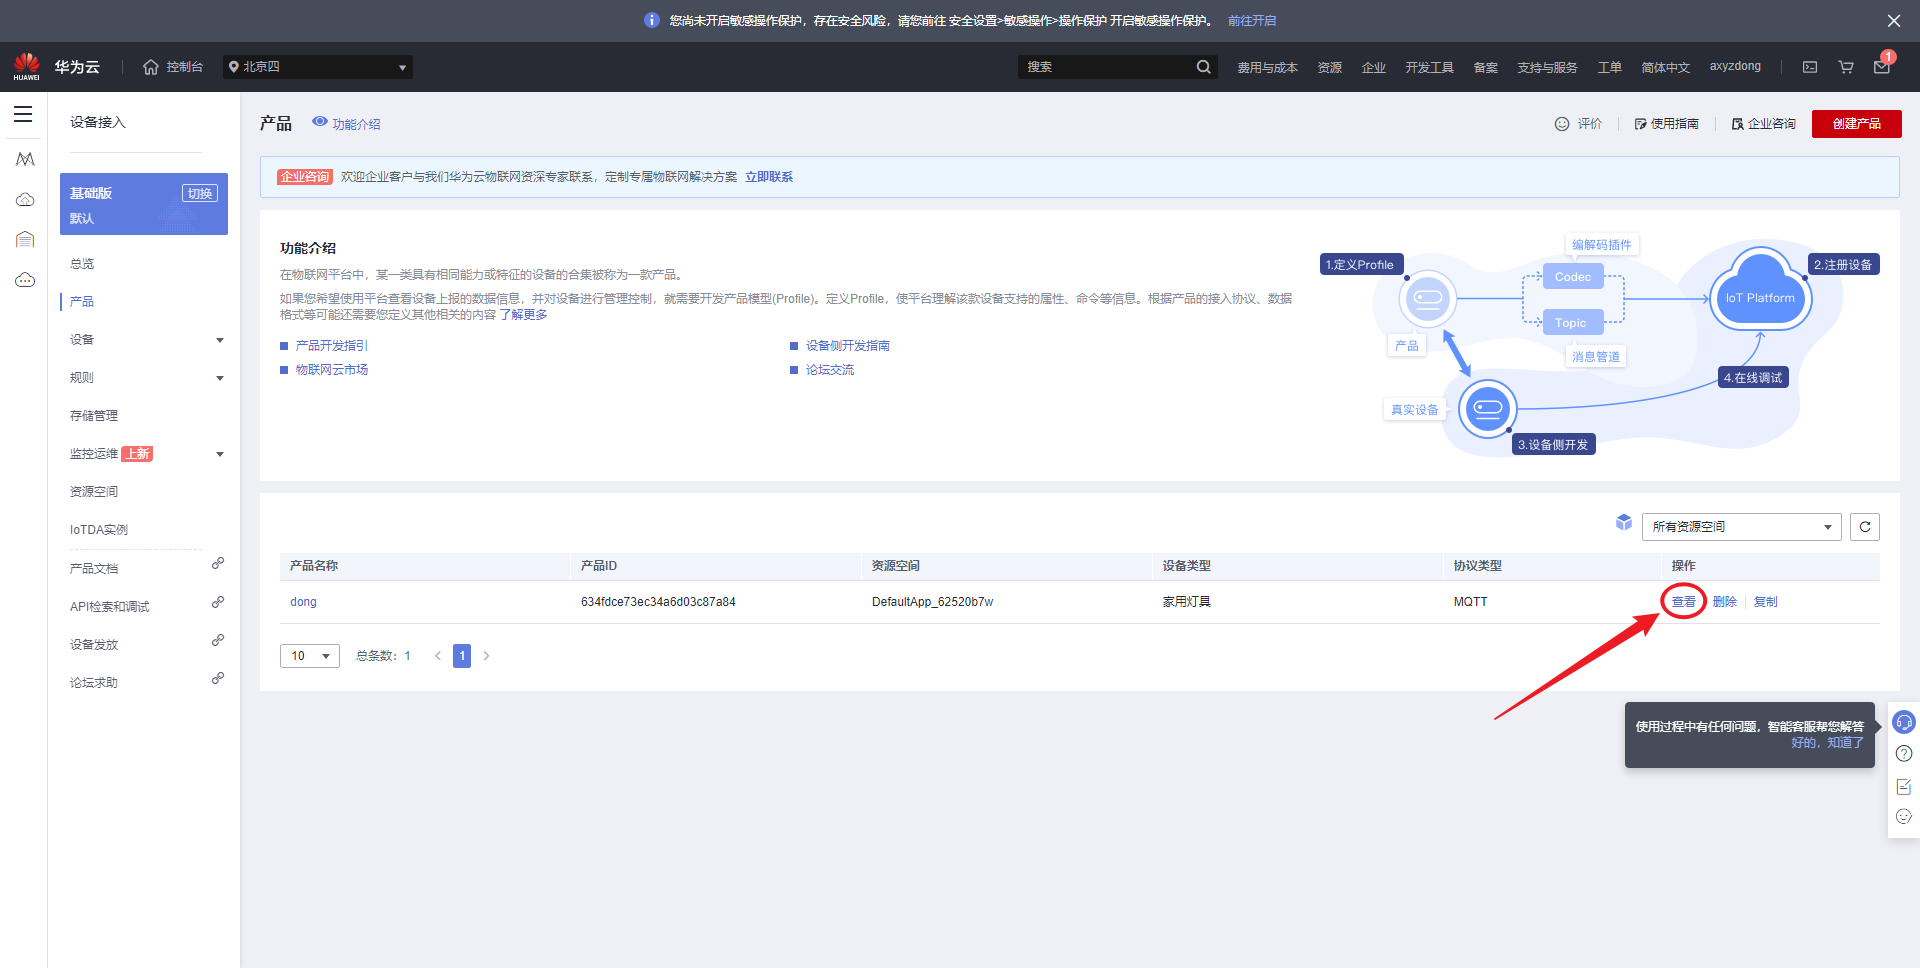This screenshot has height=968, width=1920.
Task: Click the 切换 edition switch button
Action: [200, 193]
